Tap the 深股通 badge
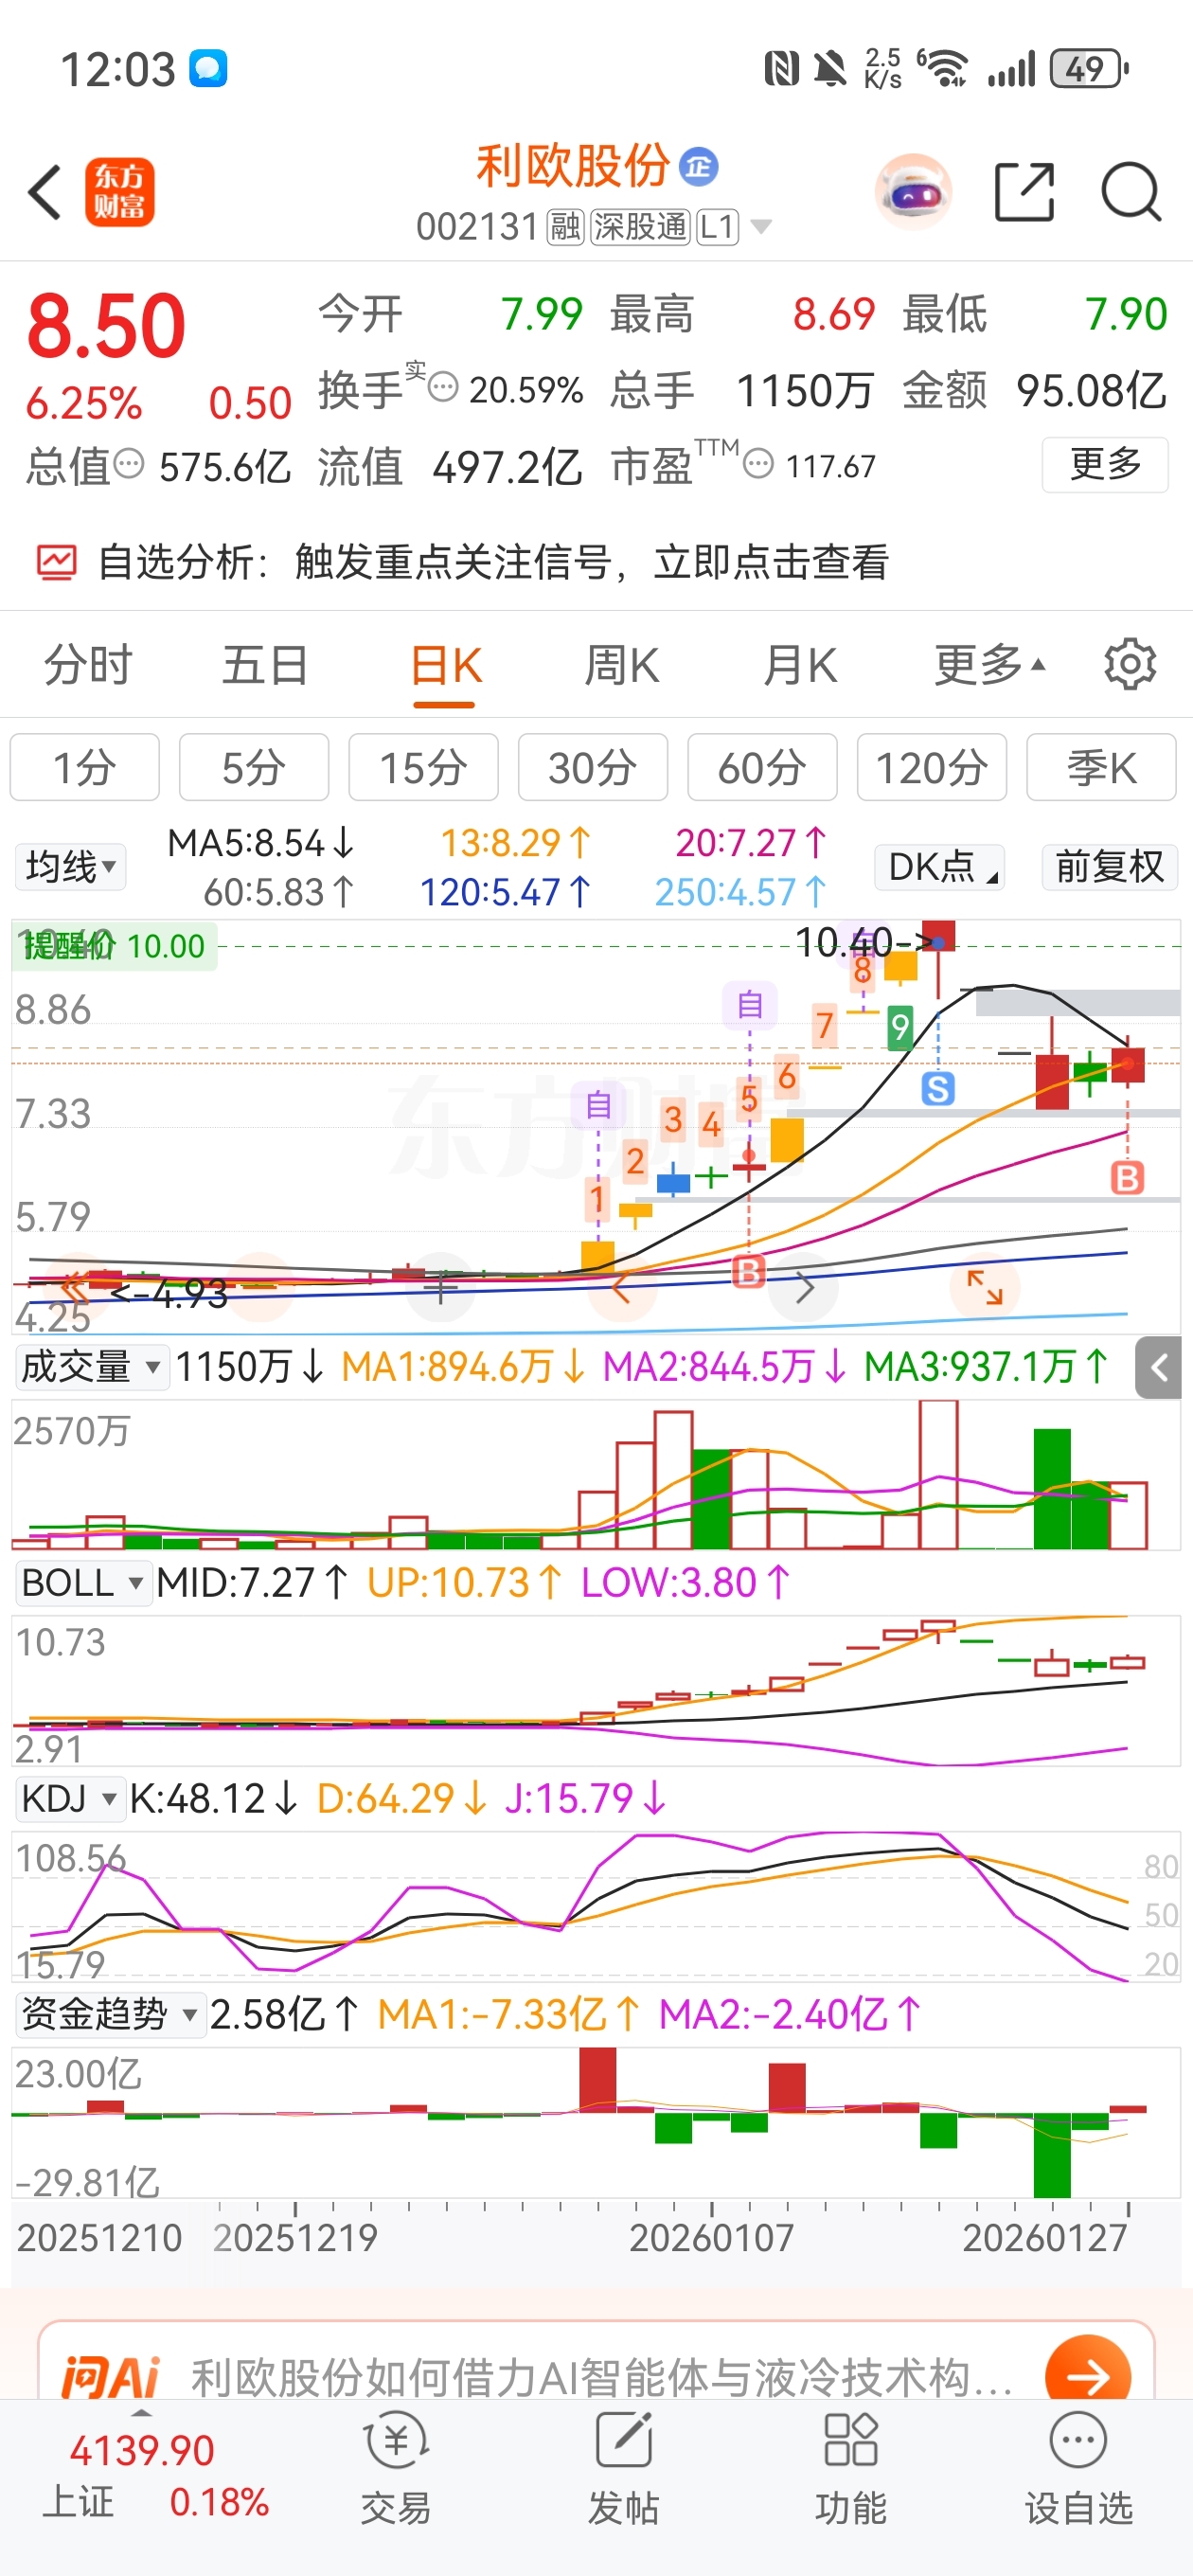 pyautogui.click(x=640, y=227)
